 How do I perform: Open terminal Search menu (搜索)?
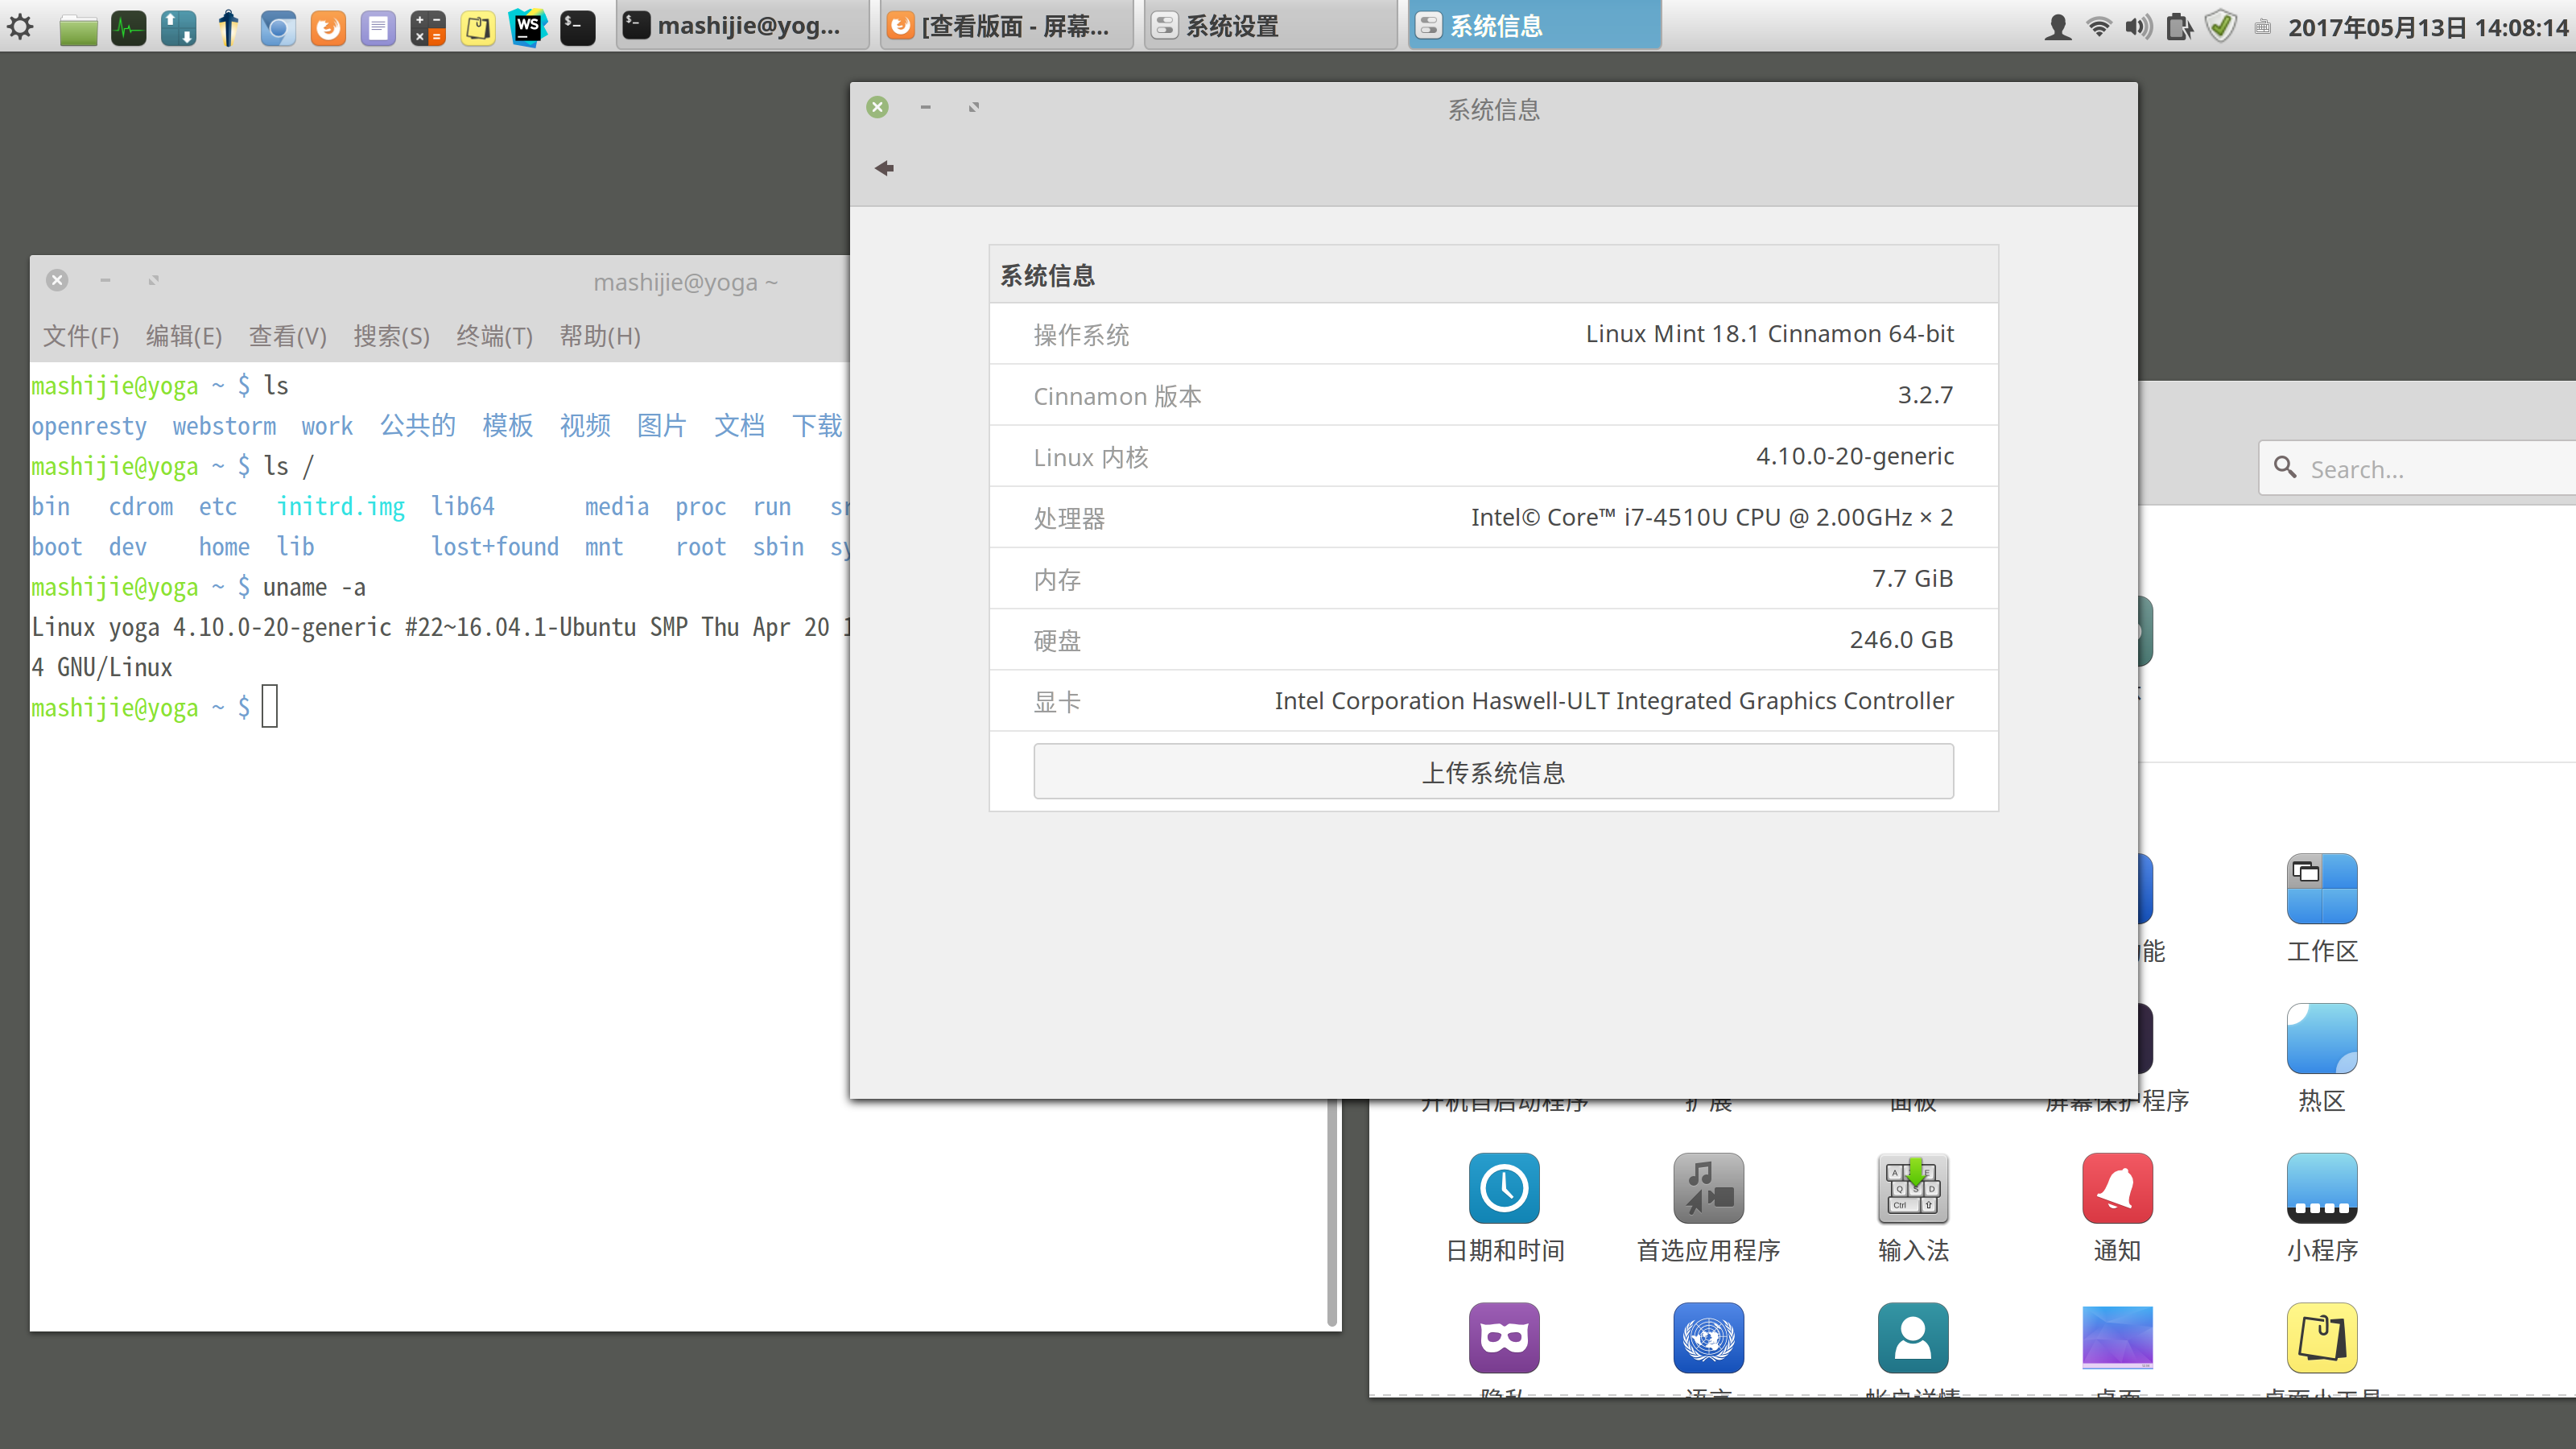[x=391, y=336]
